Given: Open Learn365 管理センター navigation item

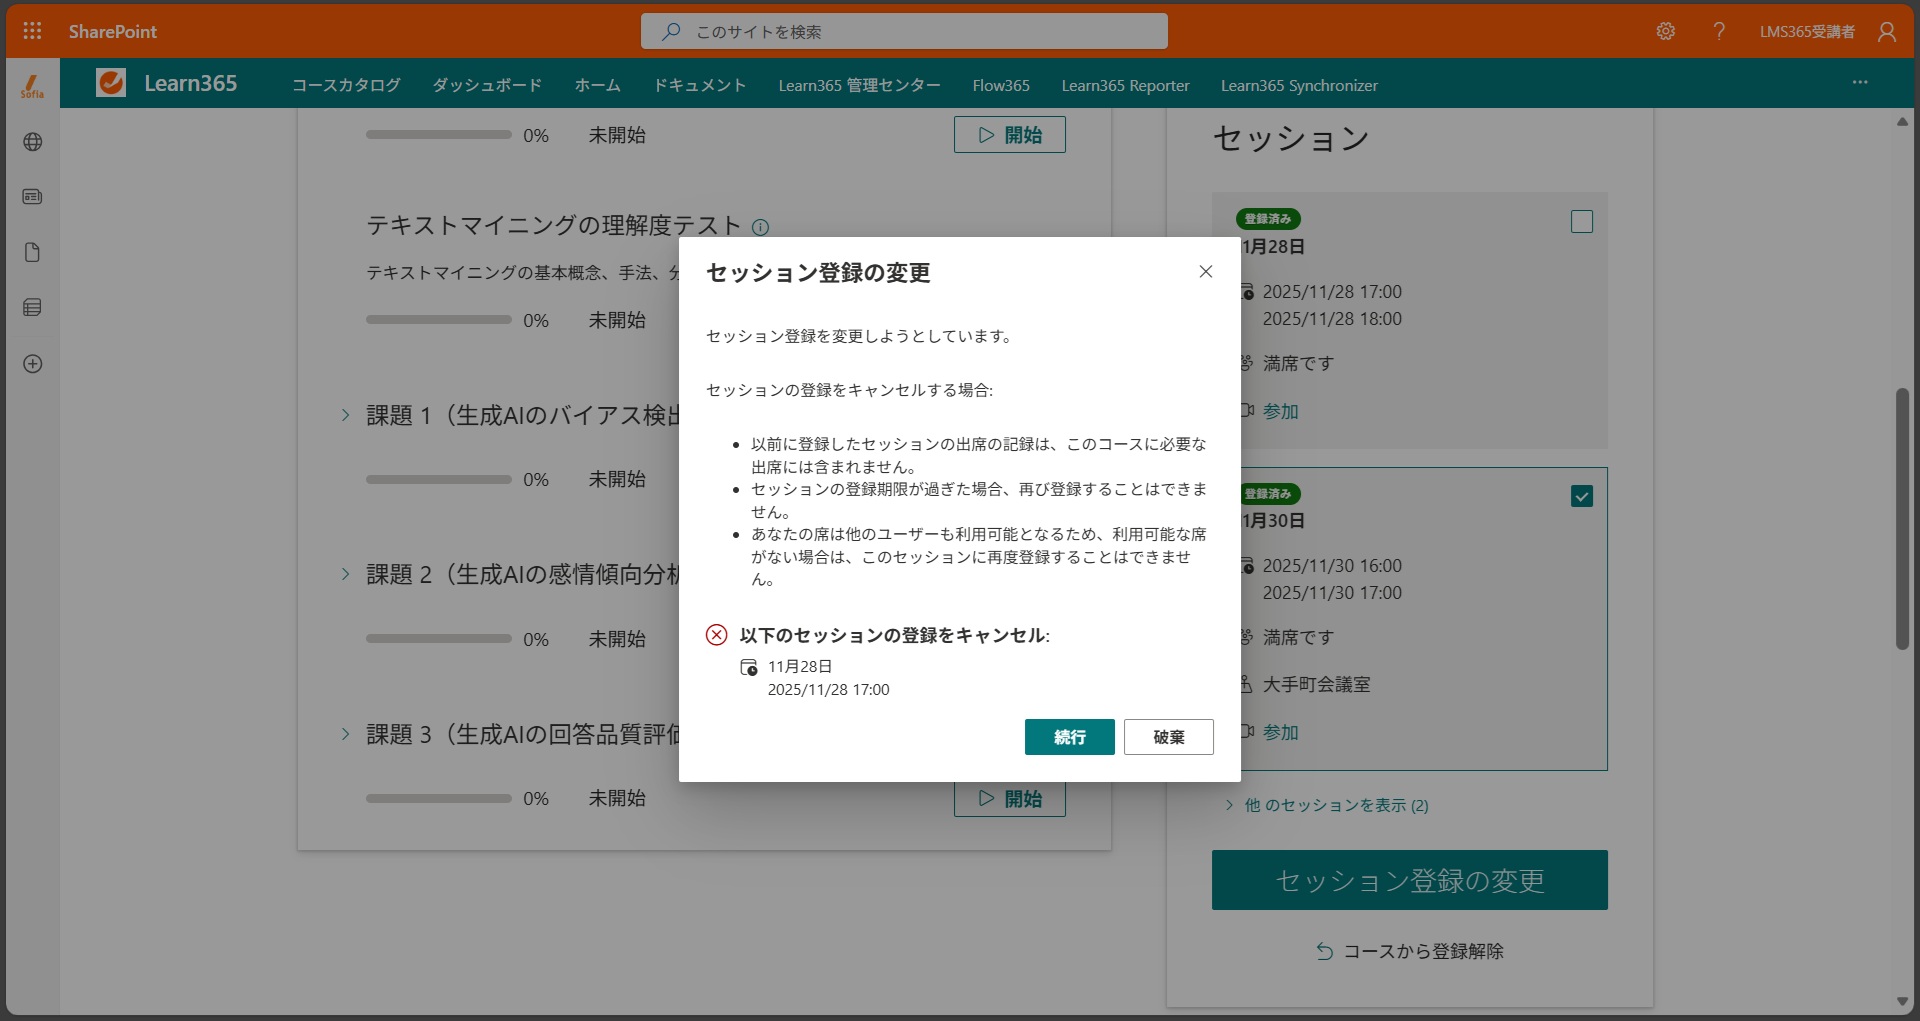Looking at the screenshot, I should coord(859,85).
